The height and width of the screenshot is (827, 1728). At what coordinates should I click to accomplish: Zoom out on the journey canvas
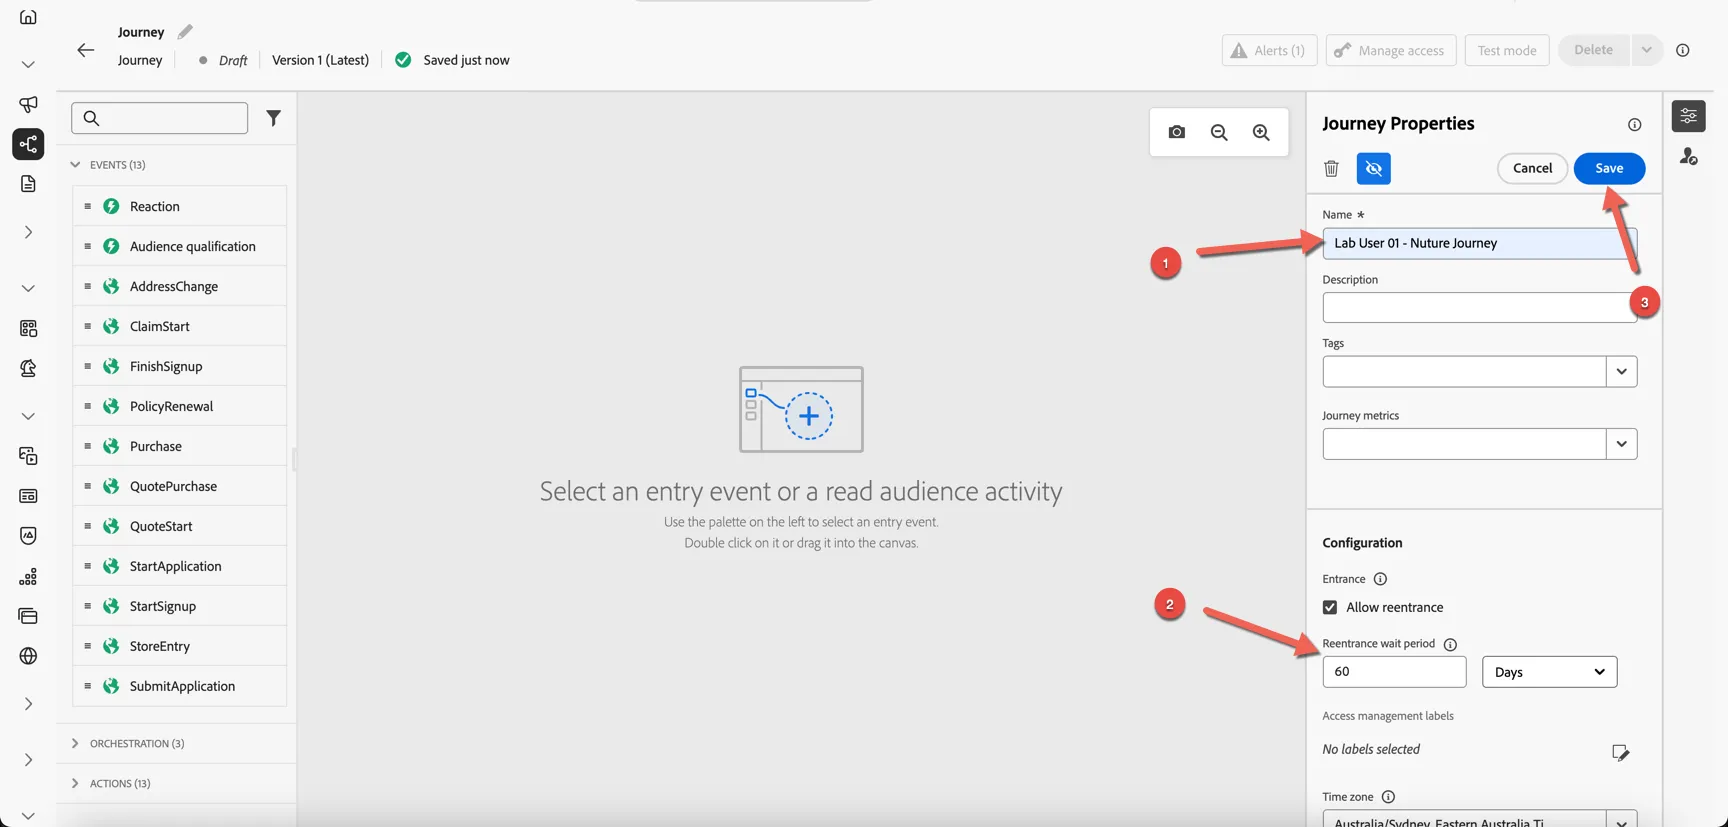(x=1219, y=132)
